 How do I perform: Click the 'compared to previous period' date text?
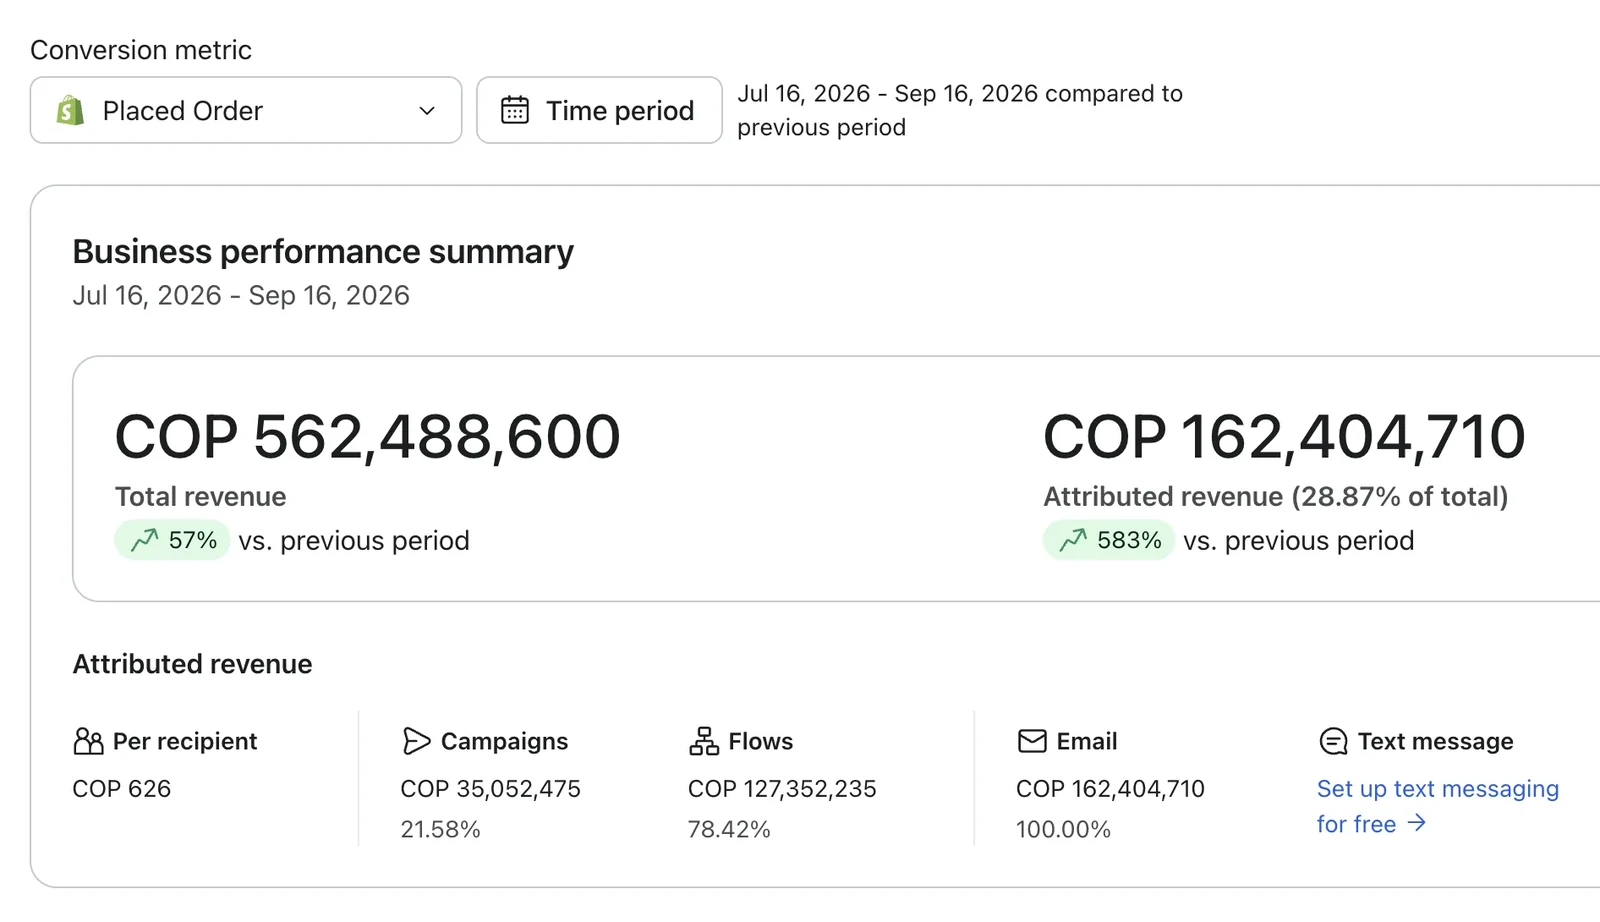tap(960, 110)
